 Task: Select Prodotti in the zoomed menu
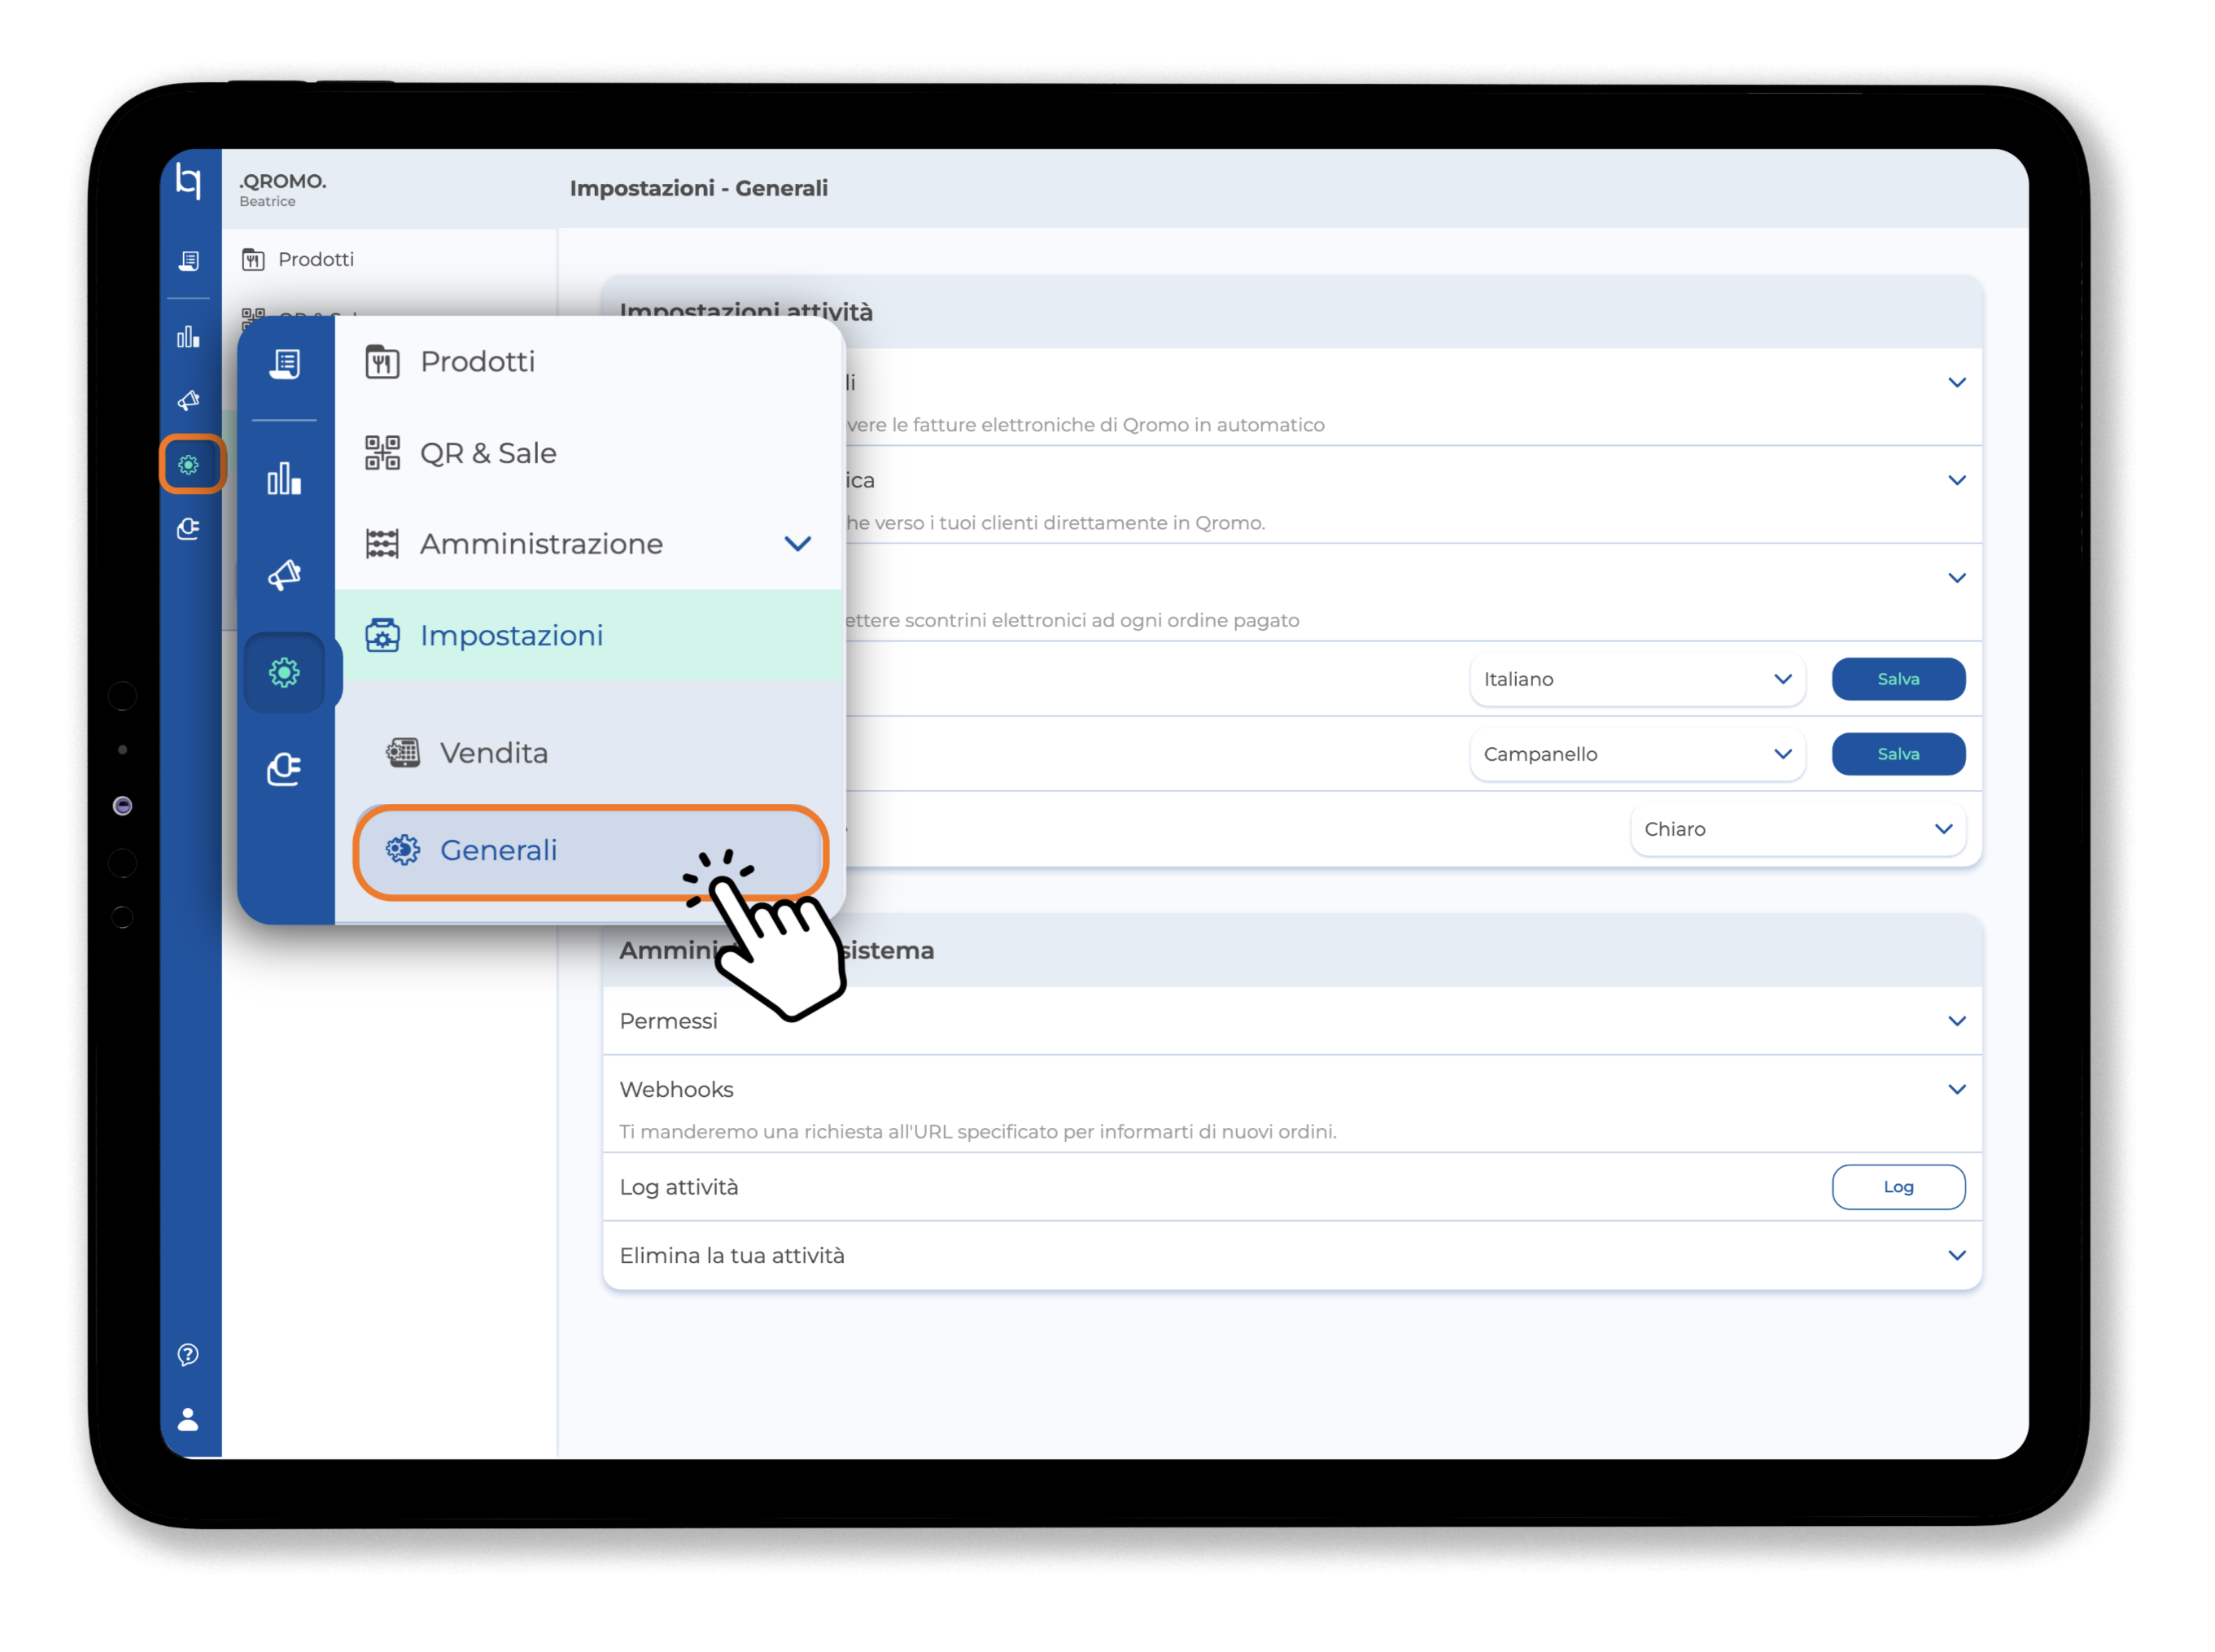coord(590,362)
